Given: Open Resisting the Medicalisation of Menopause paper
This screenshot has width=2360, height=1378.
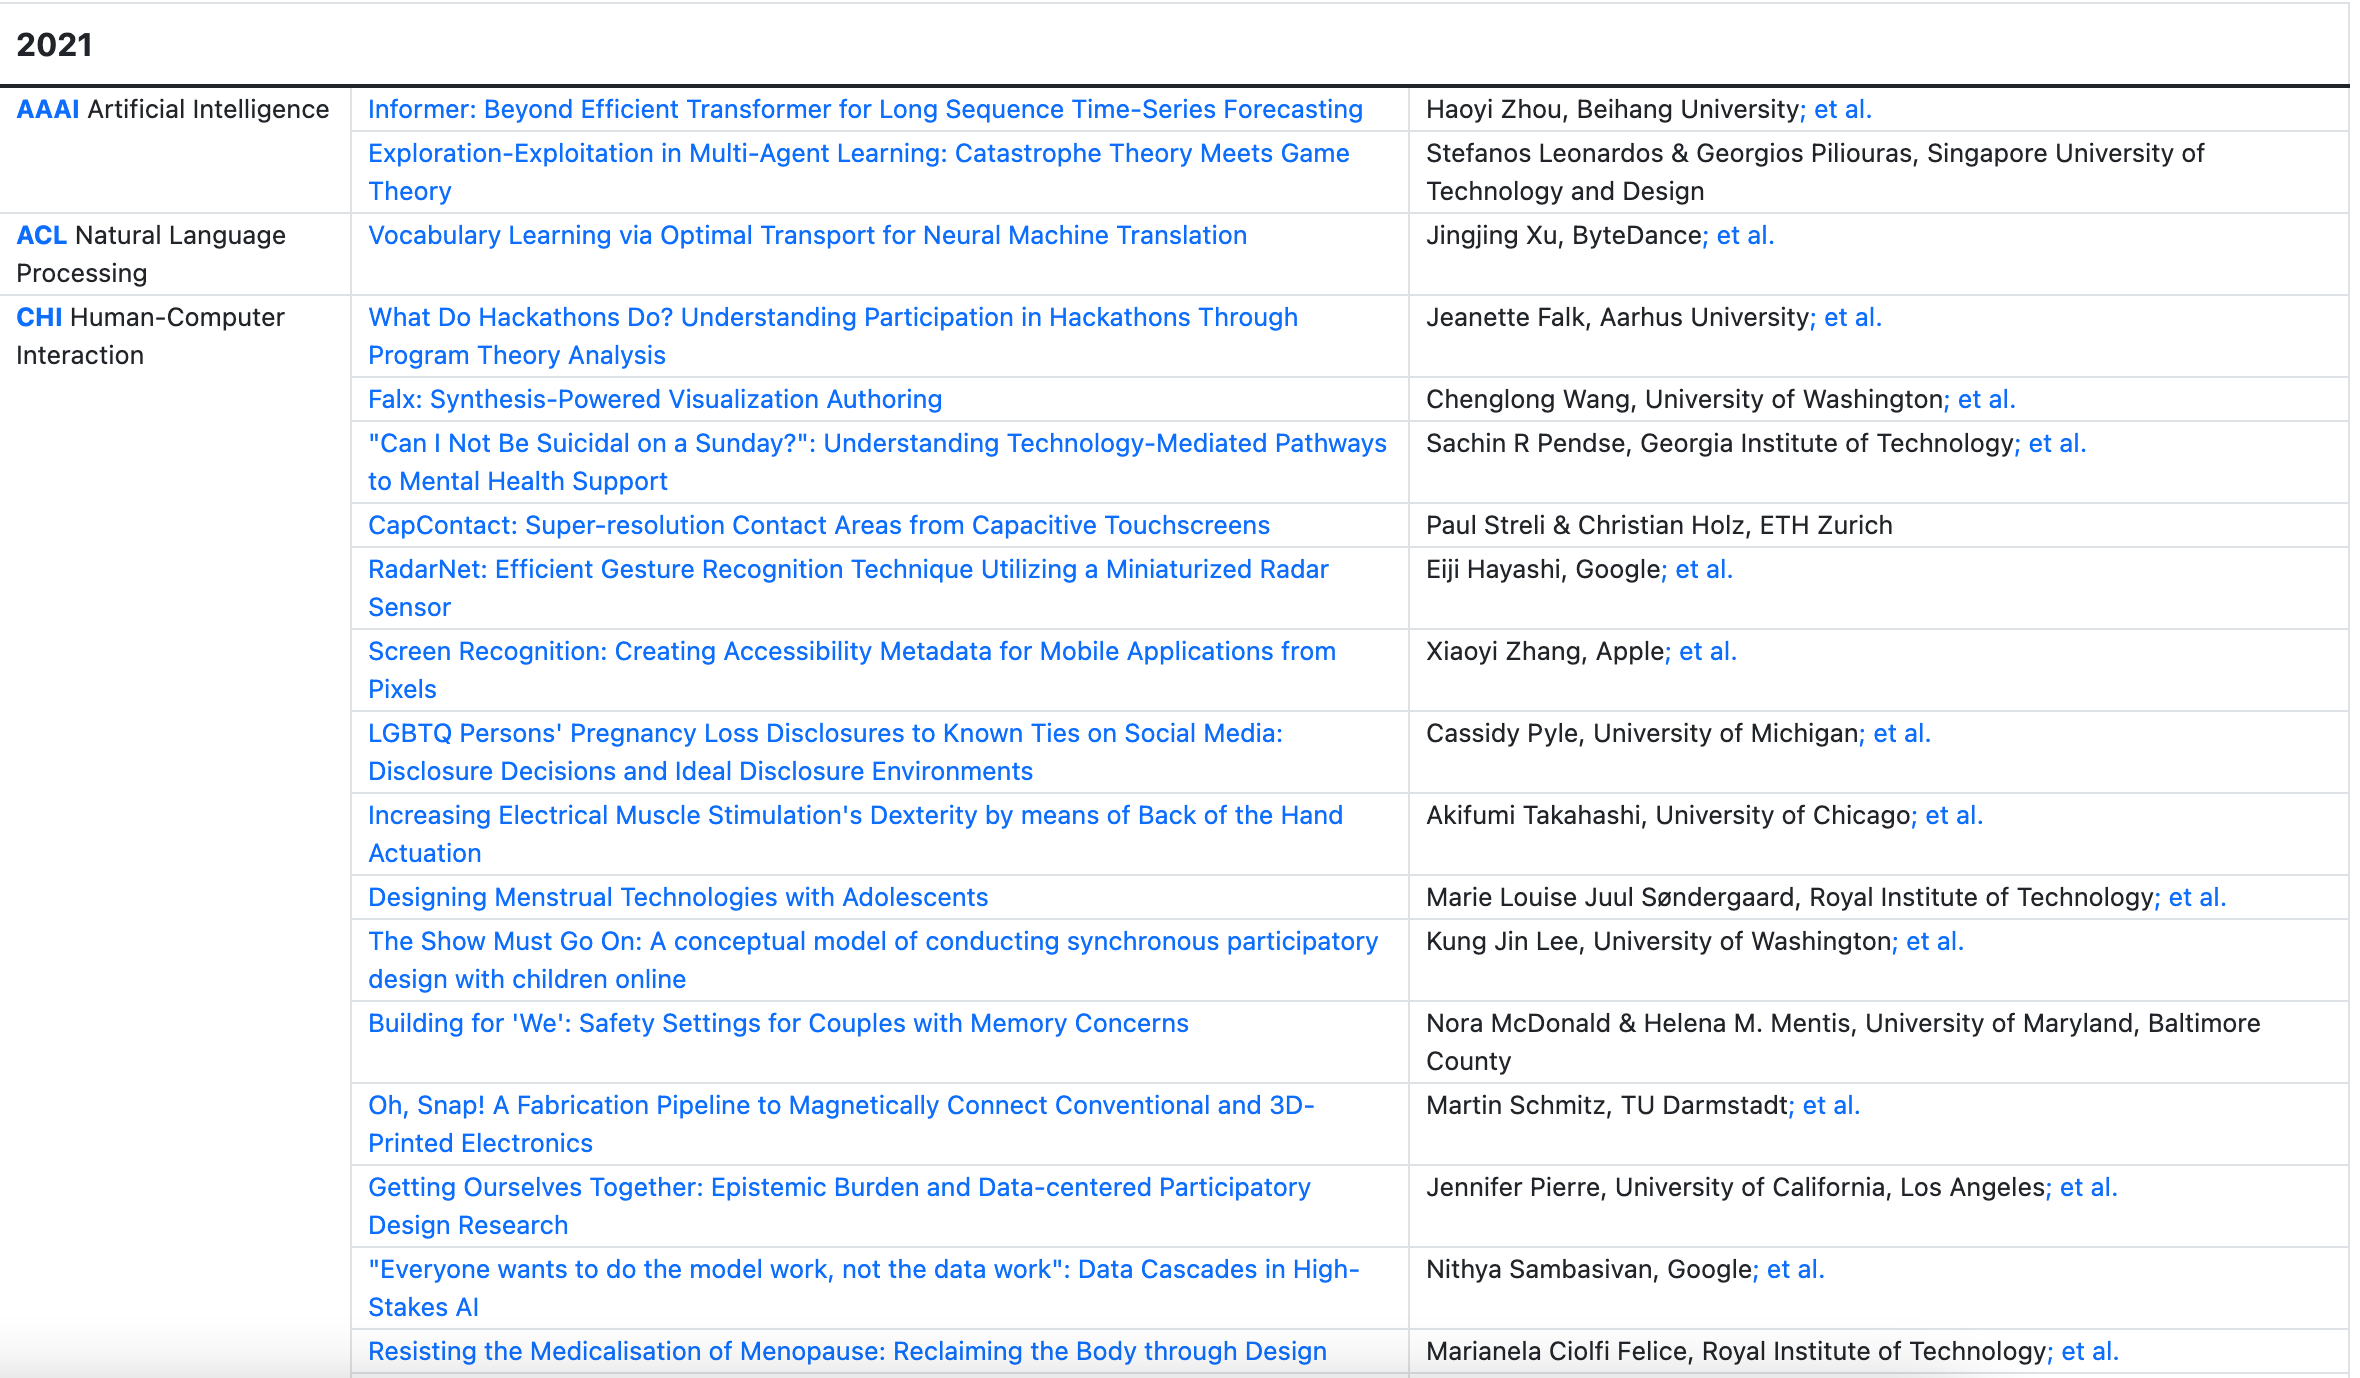Looking at the screenshot, I should point(847,1351).
